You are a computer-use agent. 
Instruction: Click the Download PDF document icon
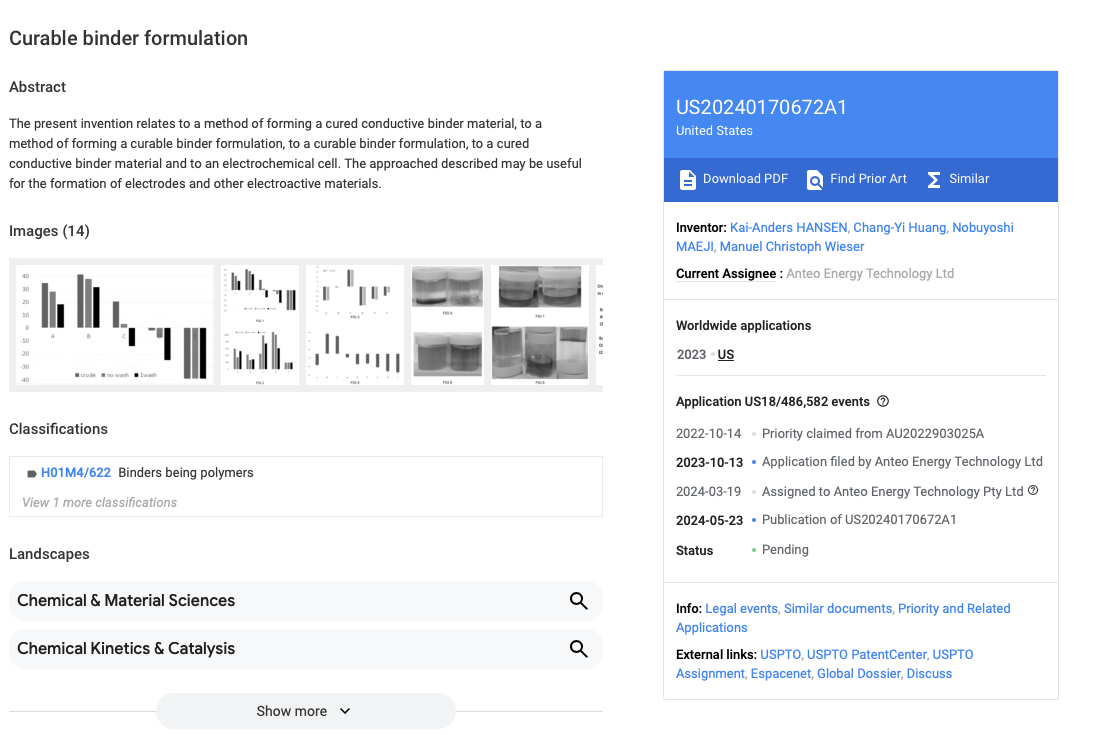687,179
